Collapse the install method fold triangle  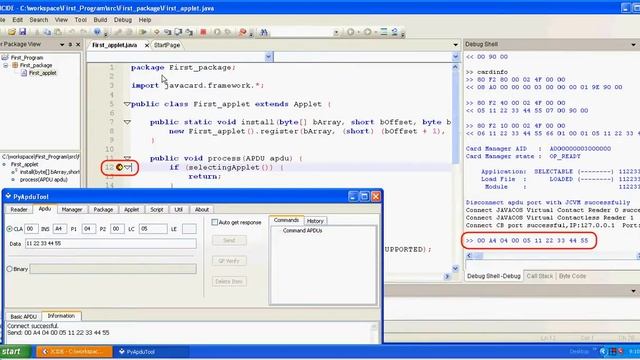127,122
